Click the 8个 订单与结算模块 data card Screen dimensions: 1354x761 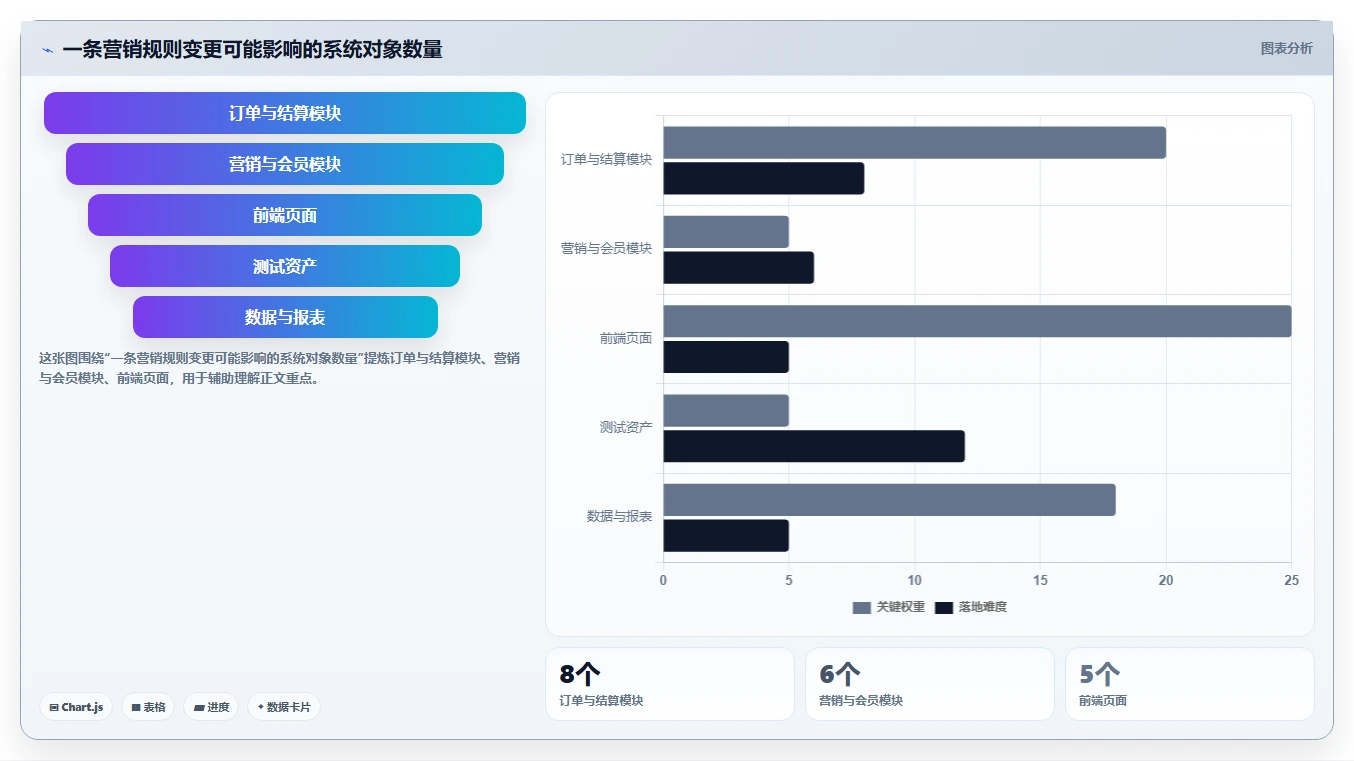[x=670, y=684]
